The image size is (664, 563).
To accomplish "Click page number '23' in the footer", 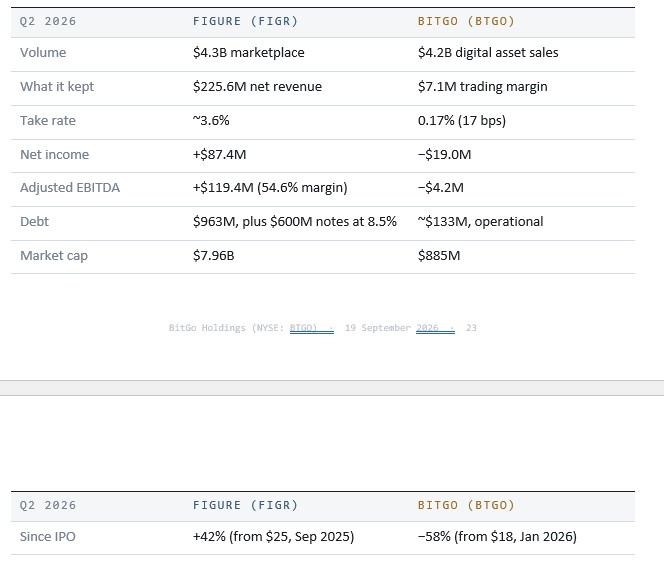I will click(471, 328).
